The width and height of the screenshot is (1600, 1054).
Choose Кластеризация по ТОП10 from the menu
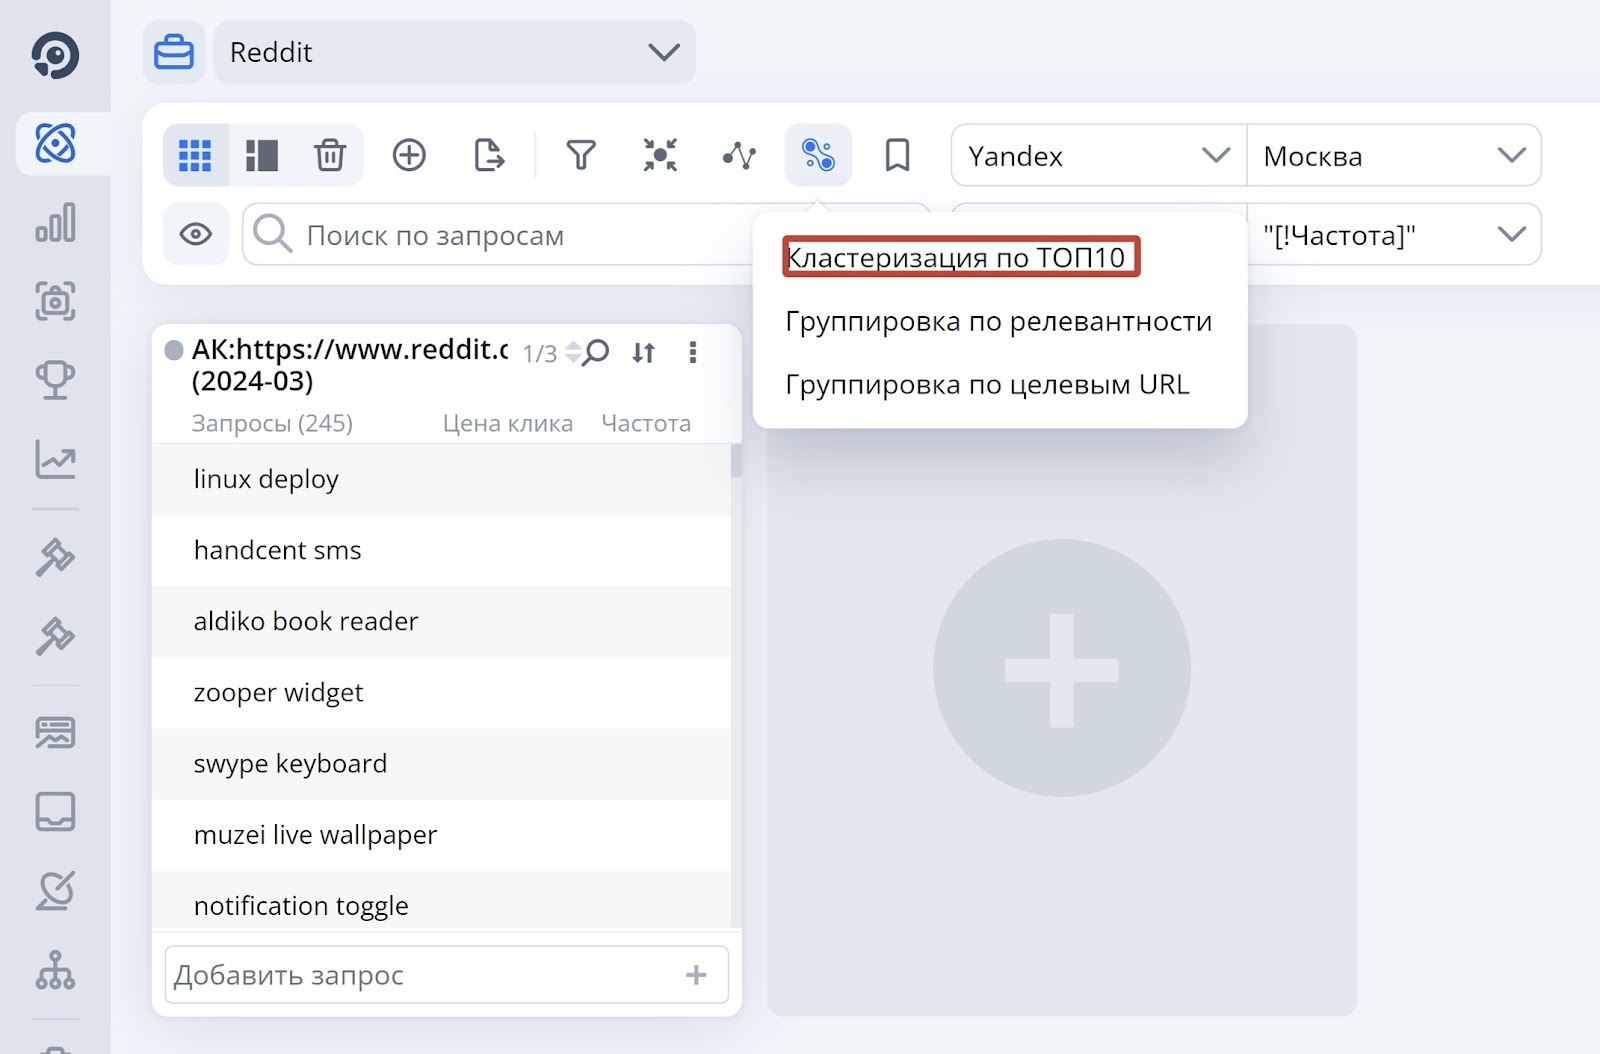[960, 257]
